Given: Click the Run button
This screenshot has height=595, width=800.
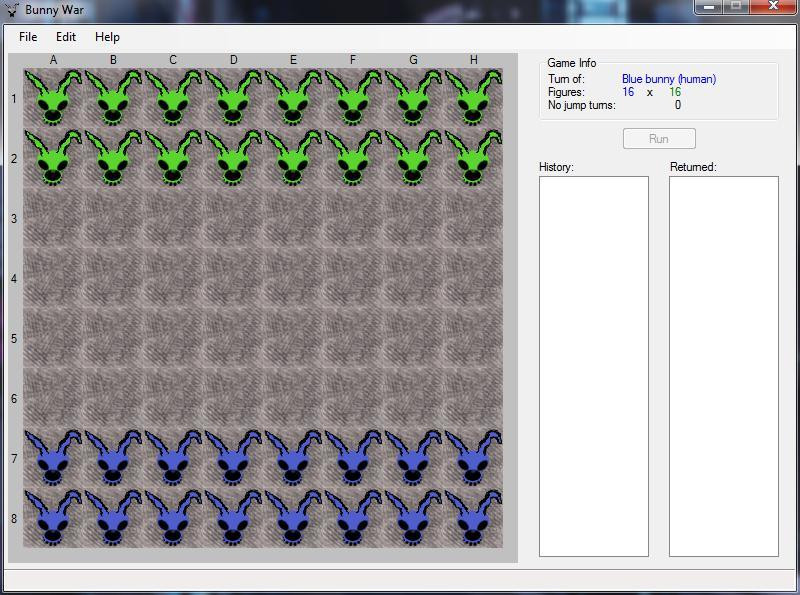Looking at the screenshot, I should tap(659, 139).
